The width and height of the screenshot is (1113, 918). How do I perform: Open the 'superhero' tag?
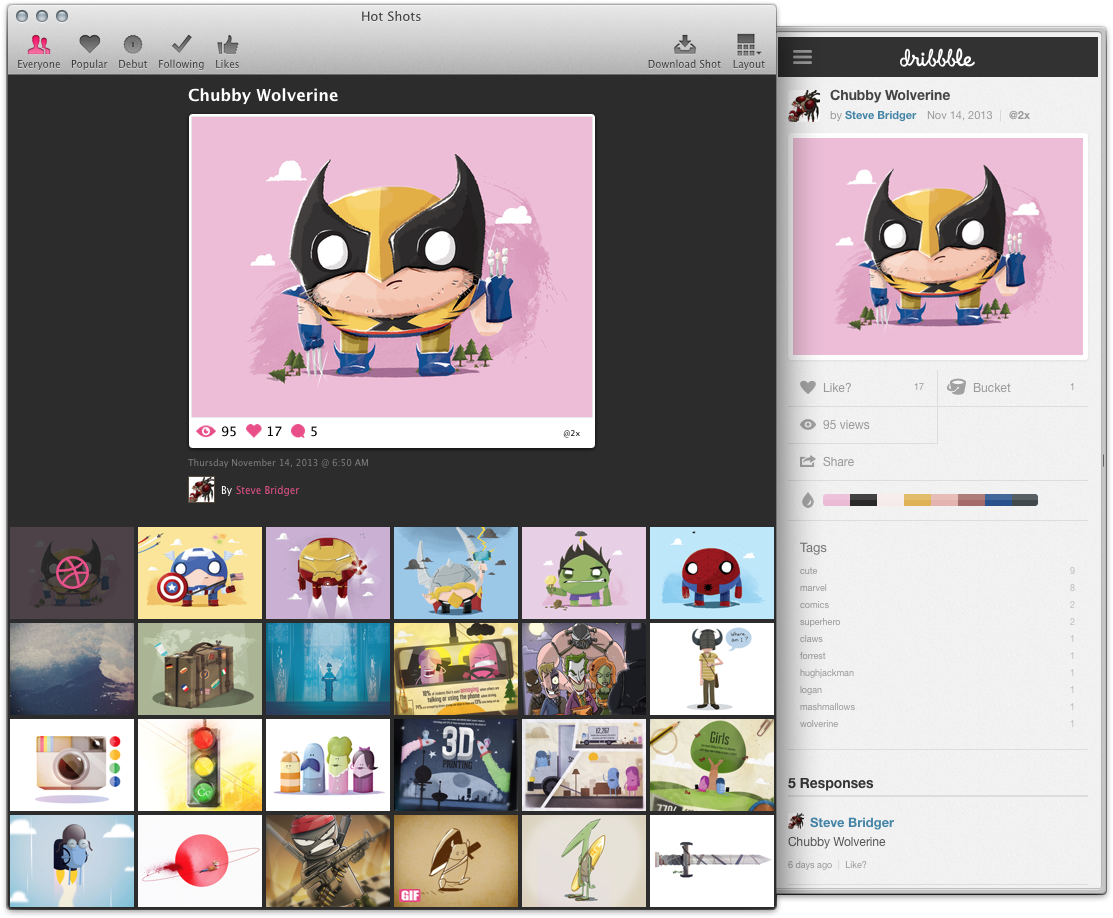tap(820, 622)
